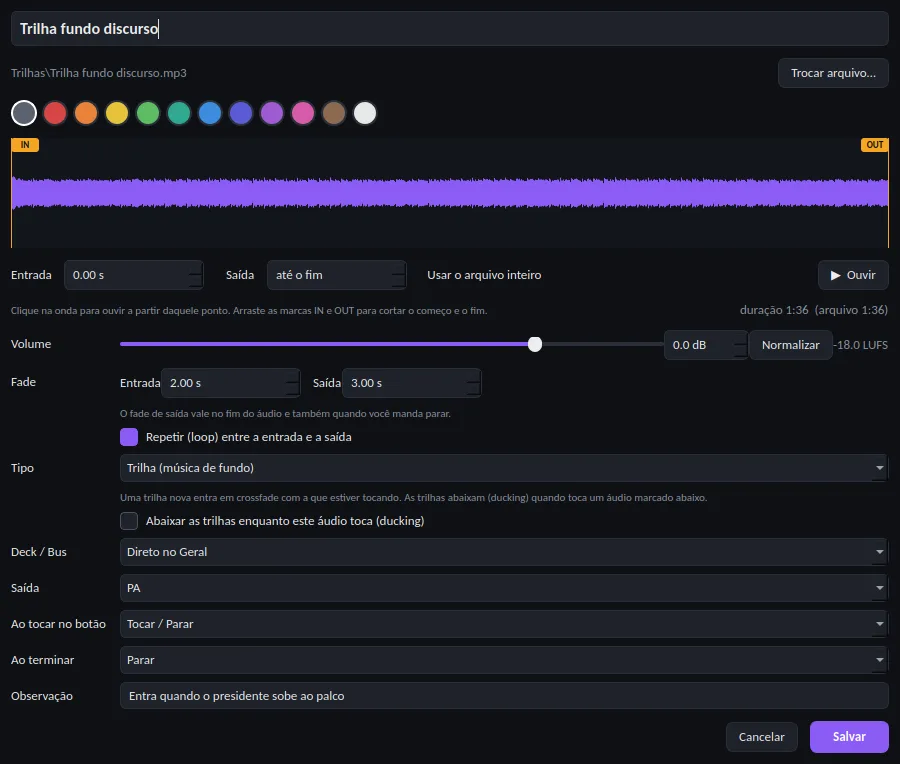Open the 'Ao tocar no botão' dropdown

click(x=504, y=624)
